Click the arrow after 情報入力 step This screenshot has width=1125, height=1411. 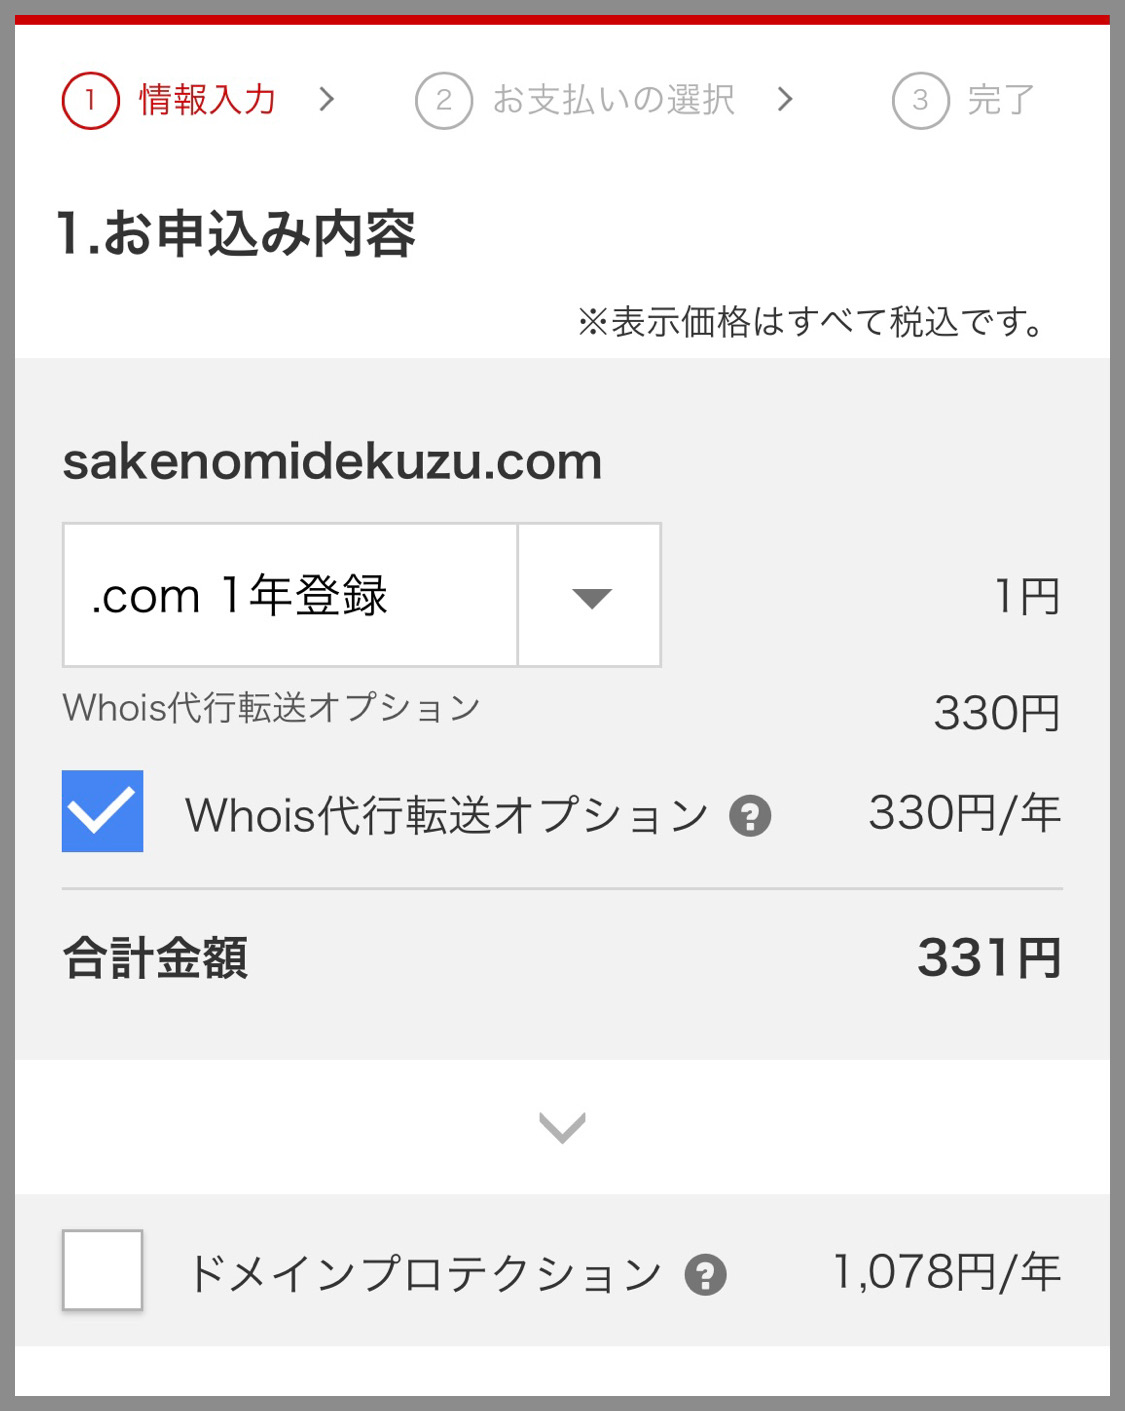(326, 99)
